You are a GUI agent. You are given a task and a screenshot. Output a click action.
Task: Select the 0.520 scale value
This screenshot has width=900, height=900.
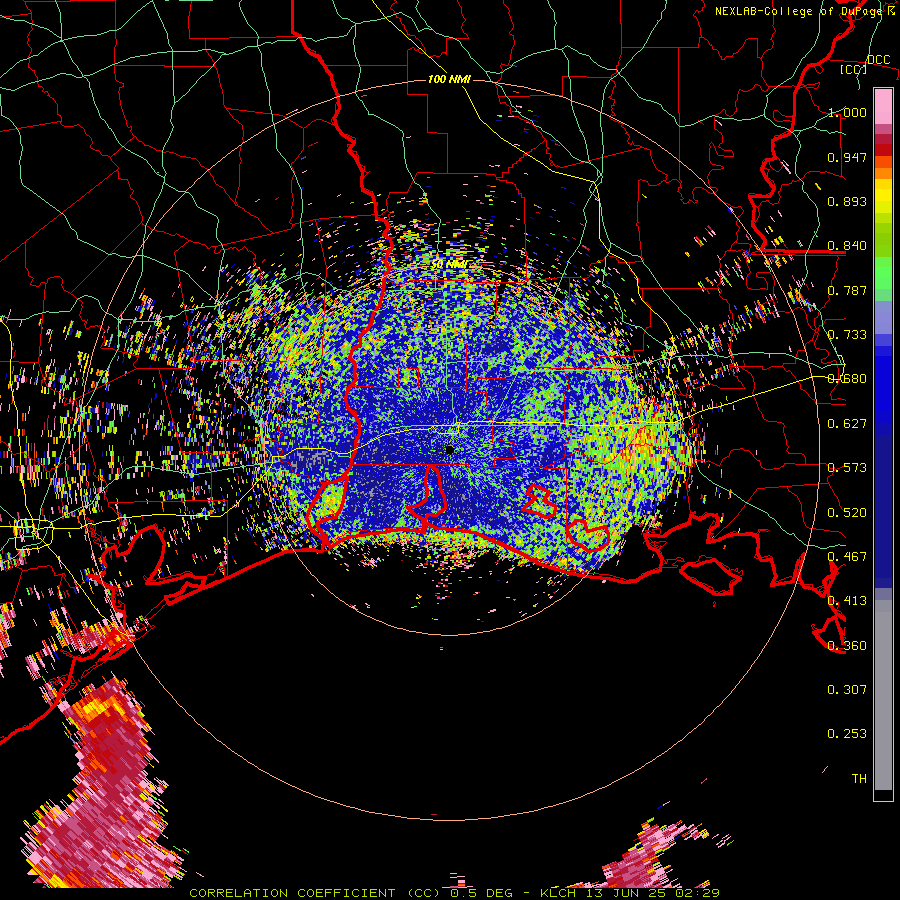(x=847, y=513)
